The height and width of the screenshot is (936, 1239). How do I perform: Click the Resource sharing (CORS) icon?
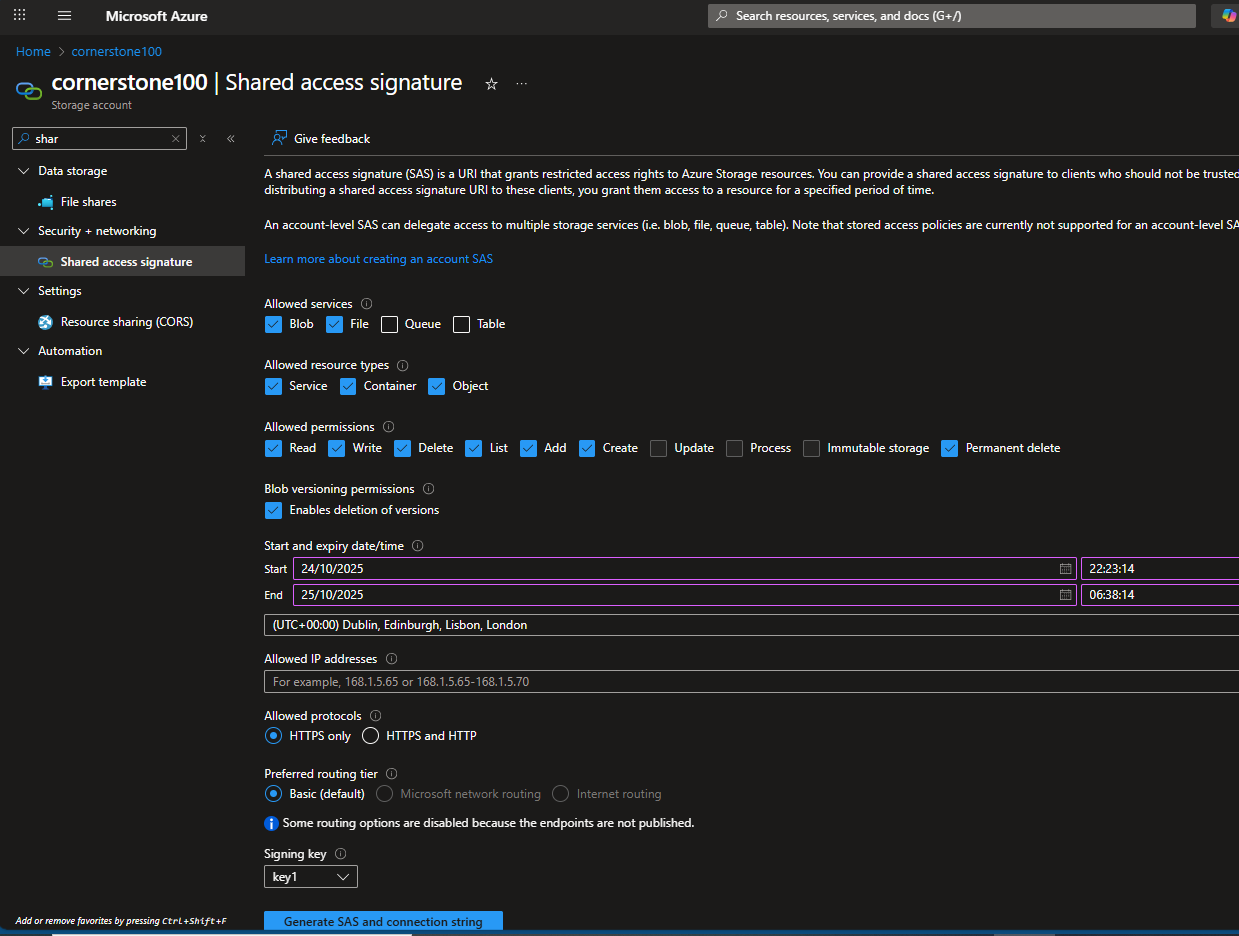(x=45, y=322)
